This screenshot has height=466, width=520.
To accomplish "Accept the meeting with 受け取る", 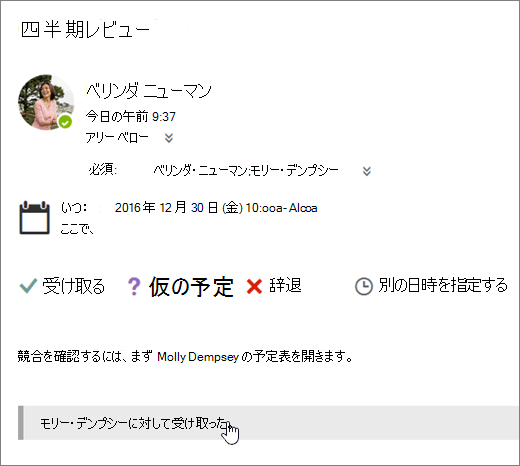I will coord(73,286).
